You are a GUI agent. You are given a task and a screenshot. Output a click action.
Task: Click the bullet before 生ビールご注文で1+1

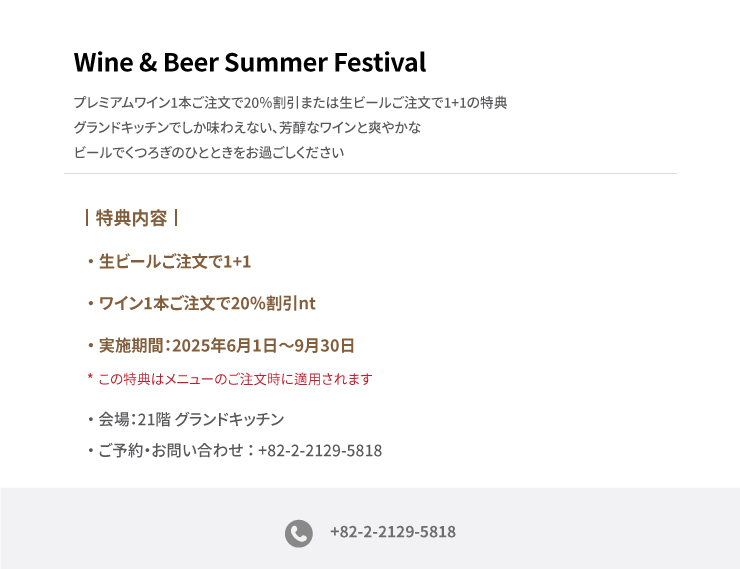point(91,262)
